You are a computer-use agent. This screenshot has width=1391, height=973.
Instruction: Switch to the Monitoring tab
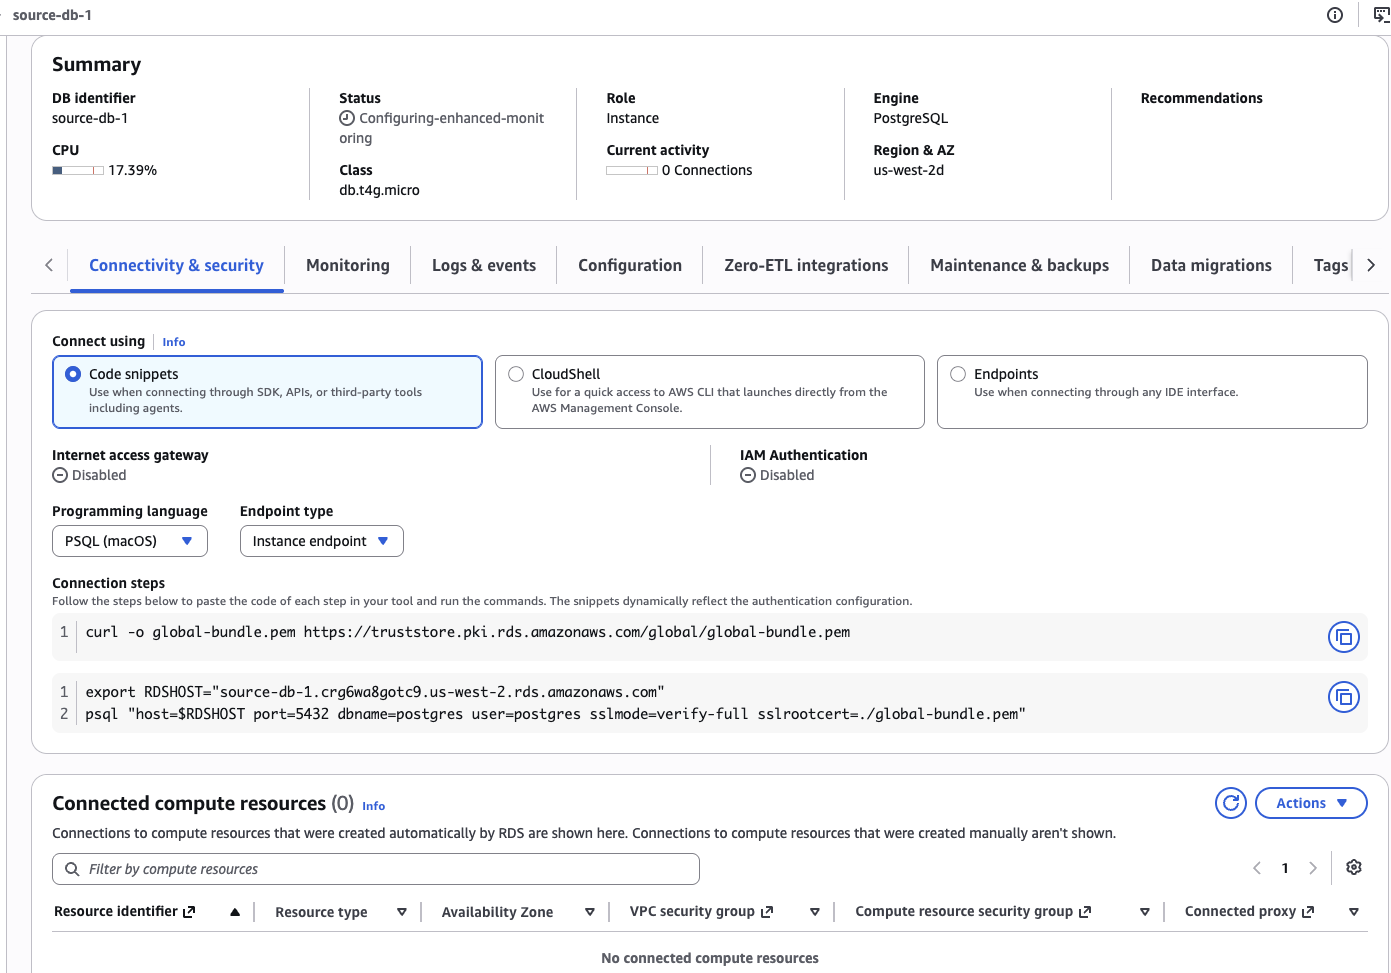[348, 265]
